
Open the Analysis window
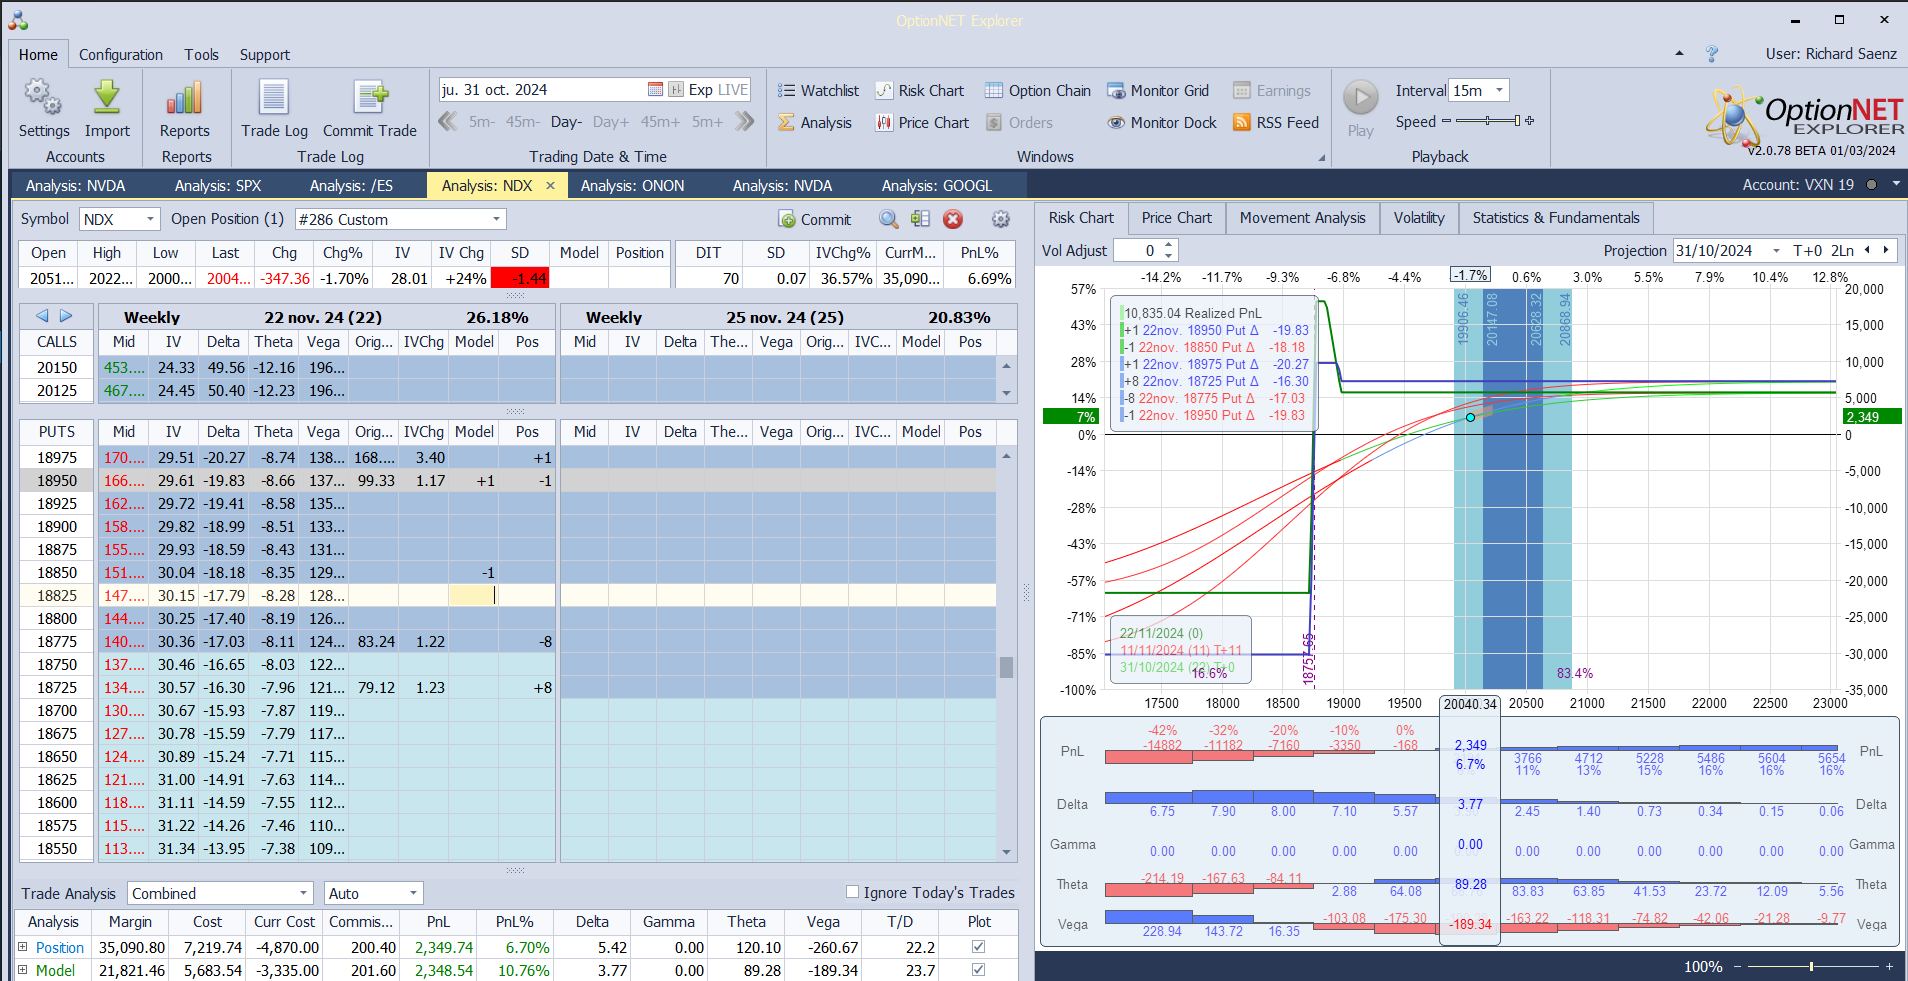pos(815,123)
